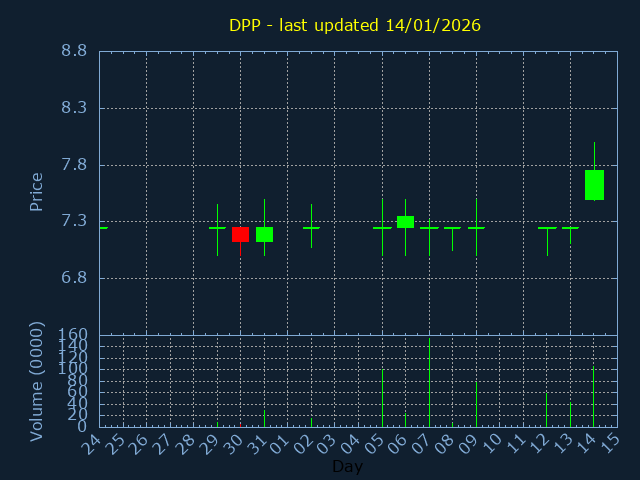Click the 8.8 price tick label
Viewport: 640px width, 480px height.
click(73, 51)
